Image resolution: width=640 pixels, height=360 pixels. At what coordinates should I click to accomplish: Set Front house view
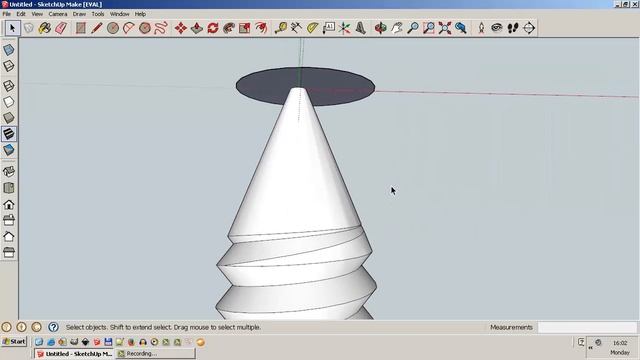click(9, 204)
